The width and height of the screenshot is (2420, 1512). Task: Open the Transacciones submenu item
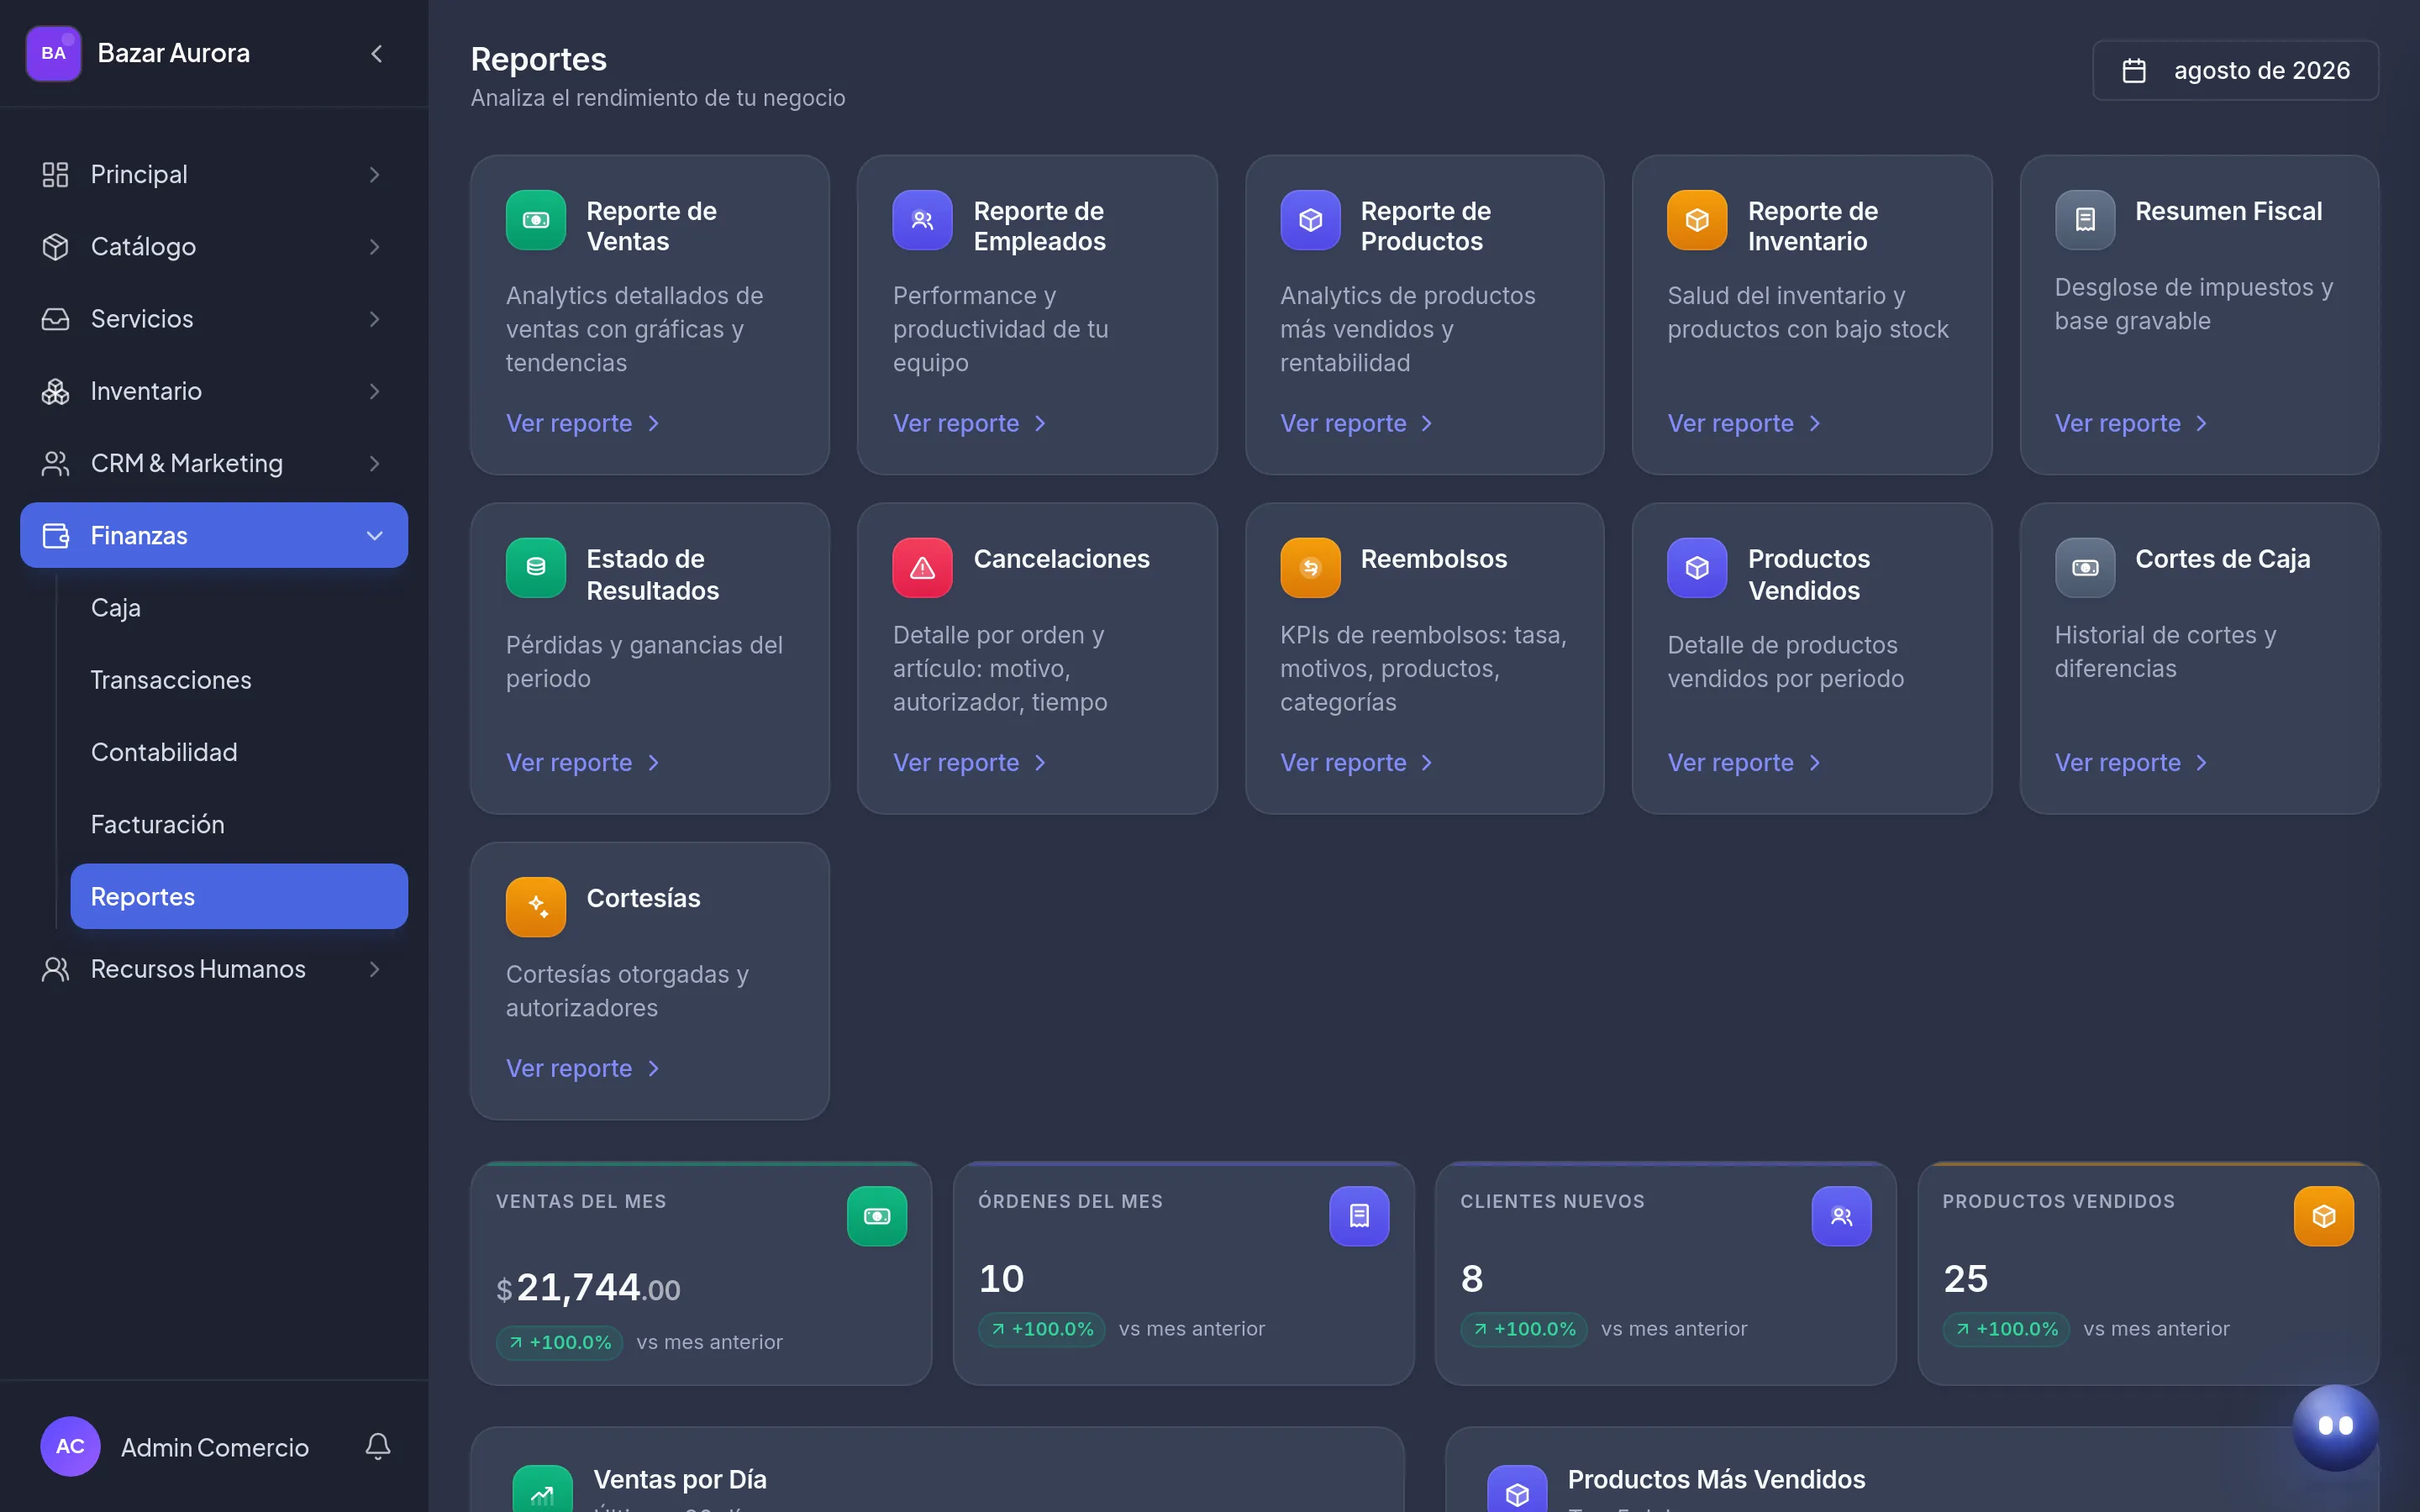click(239, 680)
